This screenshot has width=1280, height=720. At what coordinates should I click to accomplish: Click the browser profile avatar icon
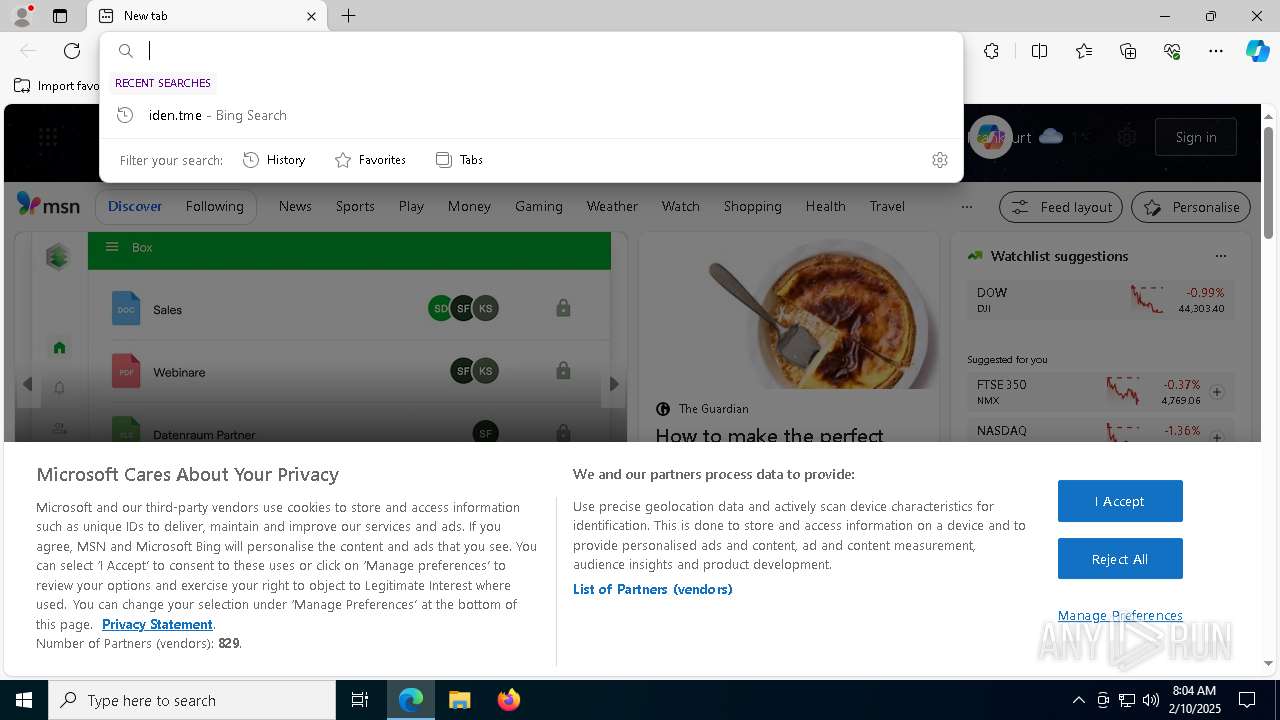(x=22, y=16)
